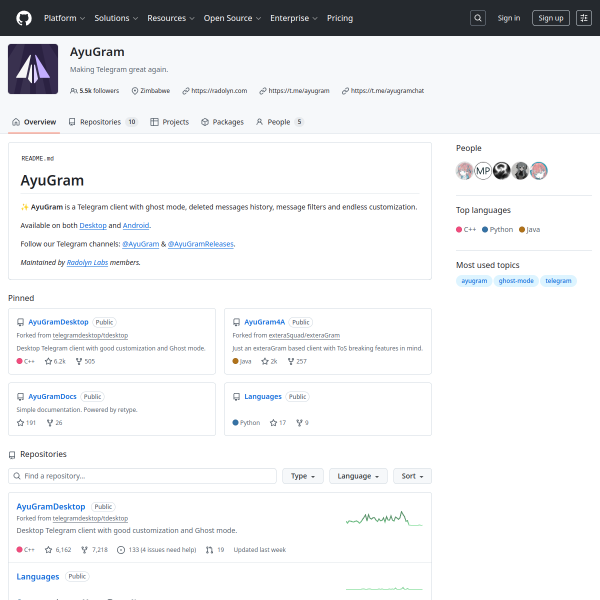Open the gray fourth member avatar under People
600x600 pixels.
click(520, 170)
